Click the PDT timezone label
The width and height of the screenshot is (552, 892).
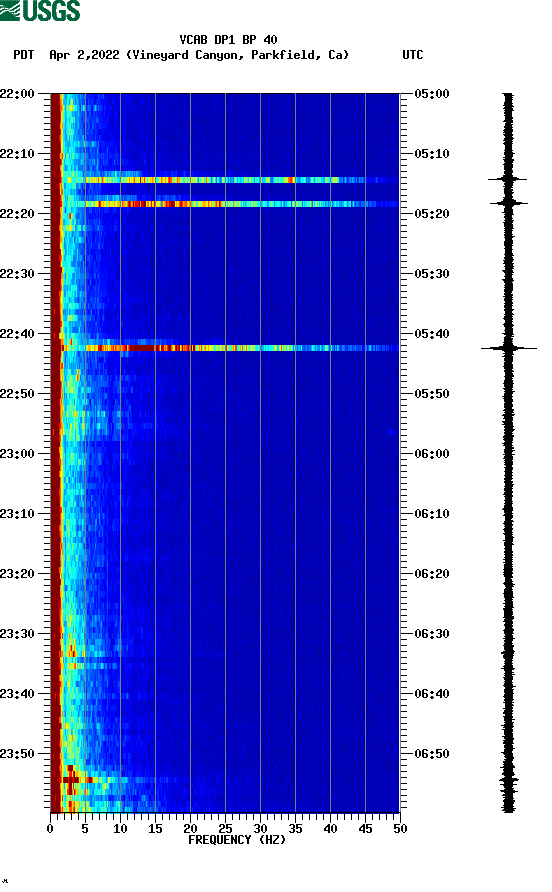(24, 55)
